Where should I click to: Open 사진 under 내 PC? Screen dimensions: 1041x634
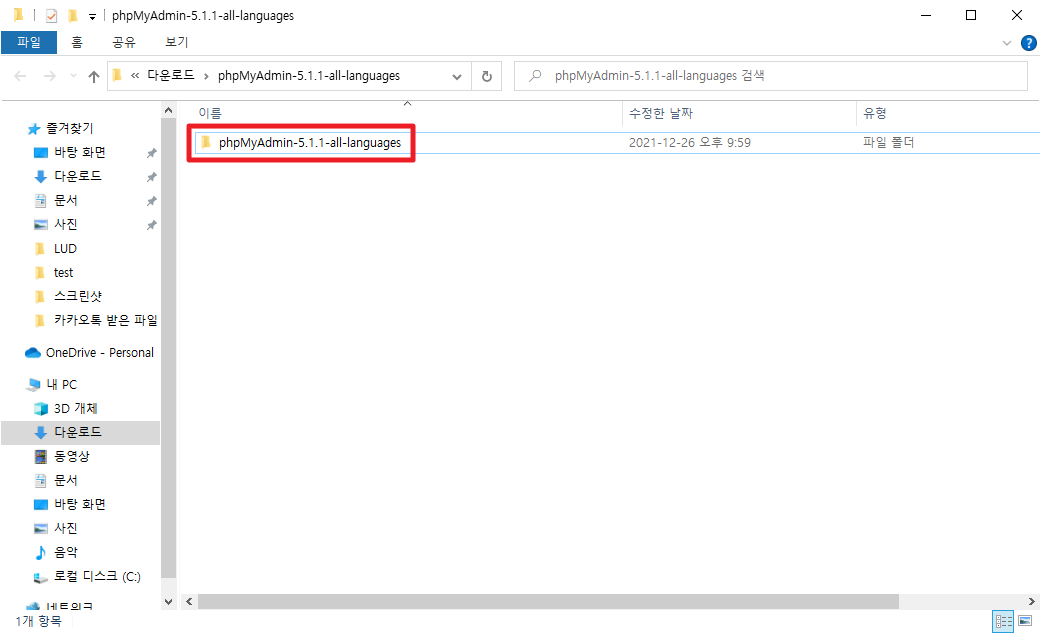coord(66,528)
